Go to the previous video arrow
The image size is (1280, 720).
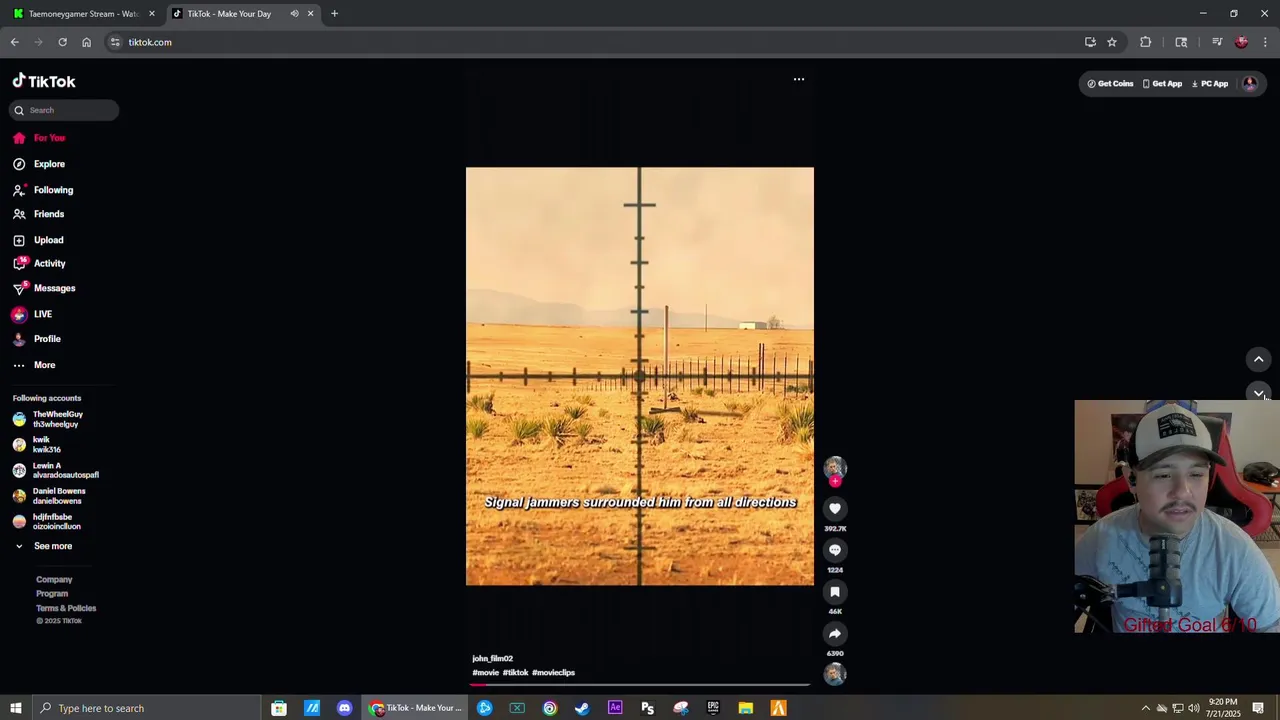coord(1259,359)
